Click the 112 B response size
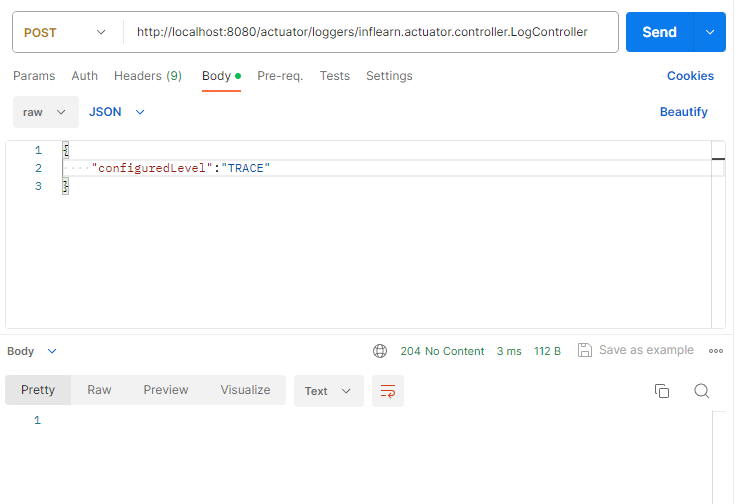736x504 pixels. (x=547, y=351)
